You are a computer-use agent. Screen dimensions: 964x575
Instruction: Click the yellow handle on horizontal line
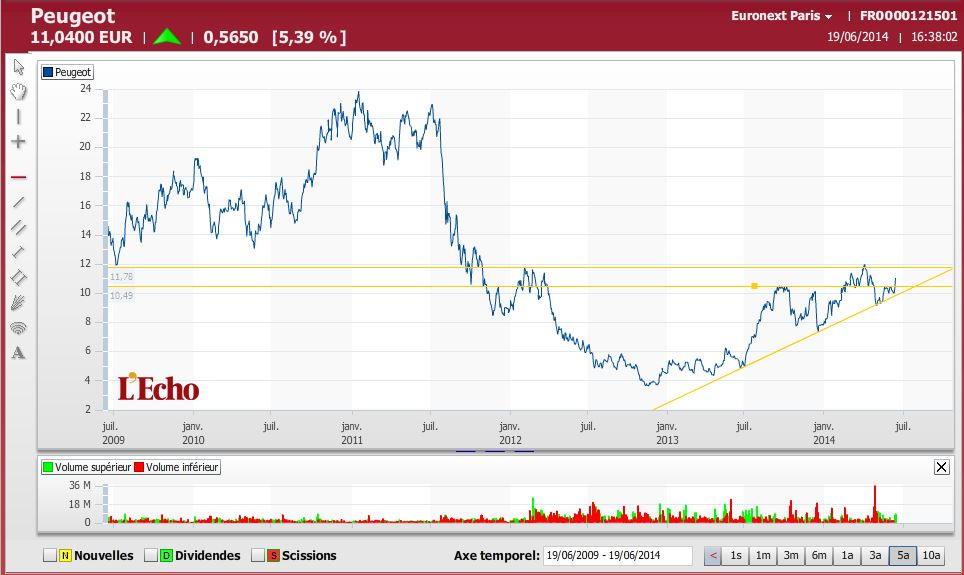[754, 286]
